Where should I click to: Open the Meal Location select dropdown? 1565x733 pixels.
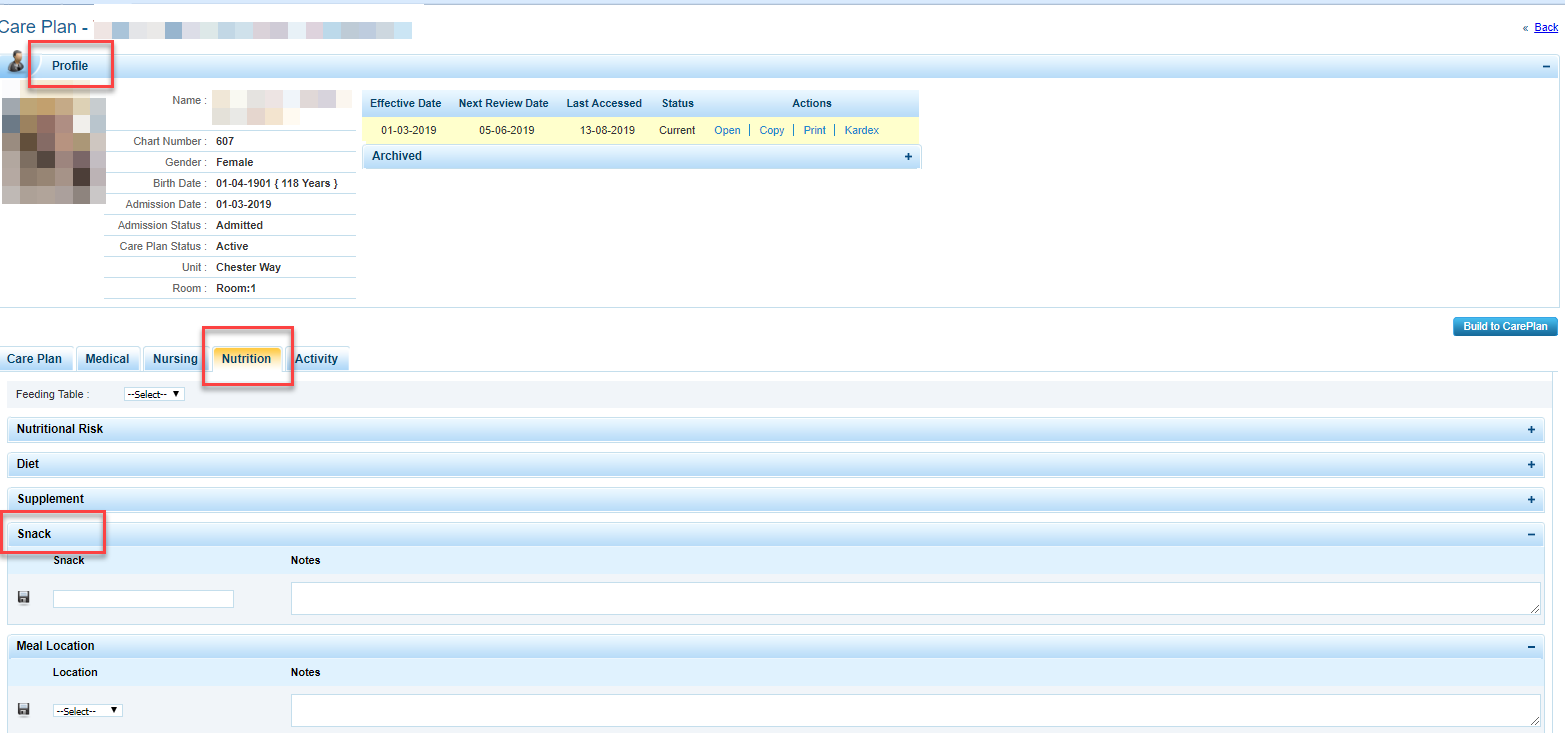(87, 711)
